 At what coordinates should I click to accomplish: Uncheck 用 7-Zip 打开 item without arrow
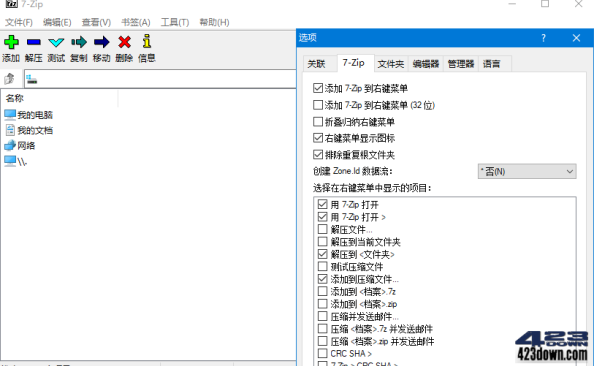click(x=322, y=205)
